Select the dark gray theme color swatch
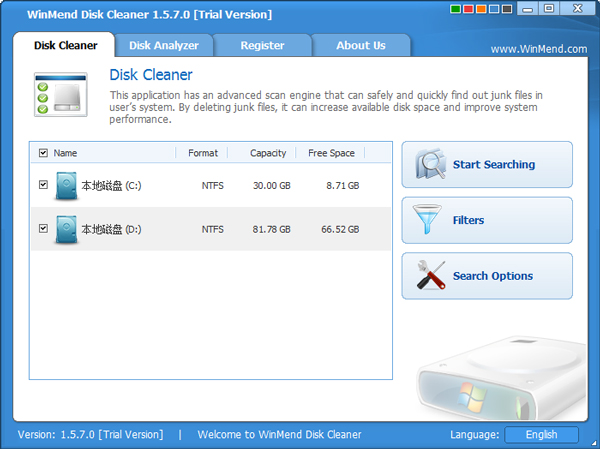Screen dimensions: 600x449 tap(507, 9)
